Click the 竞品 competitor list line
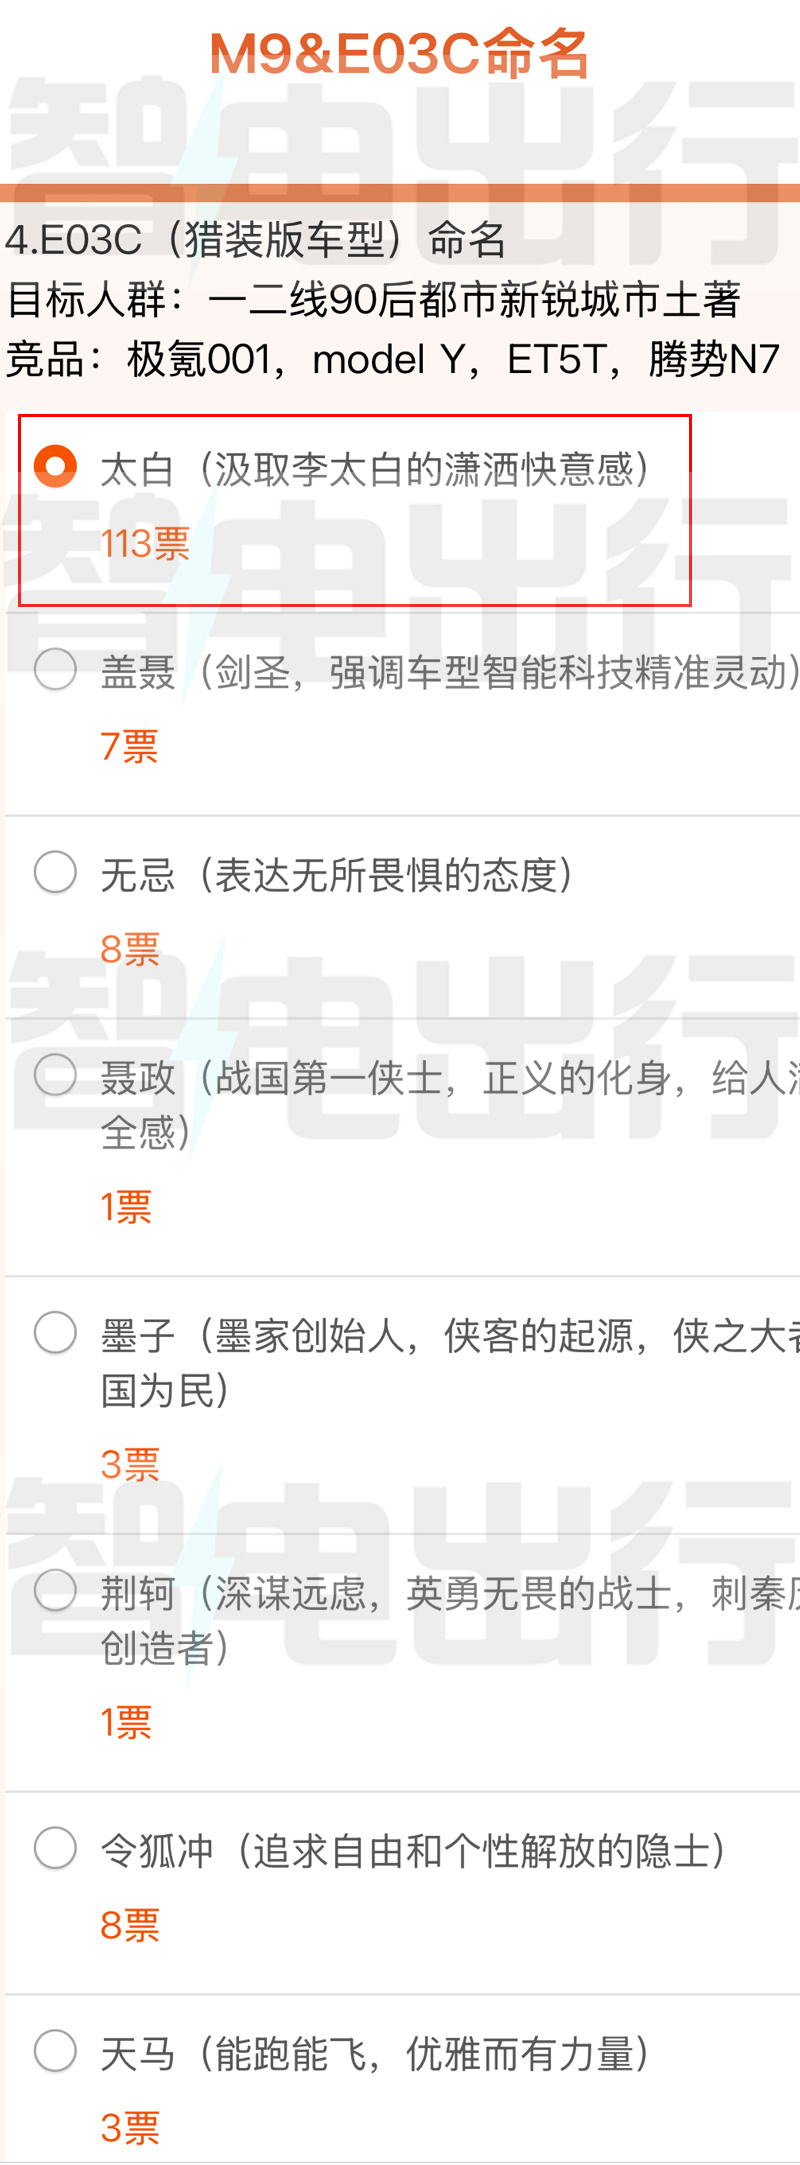 coord(393,359)
